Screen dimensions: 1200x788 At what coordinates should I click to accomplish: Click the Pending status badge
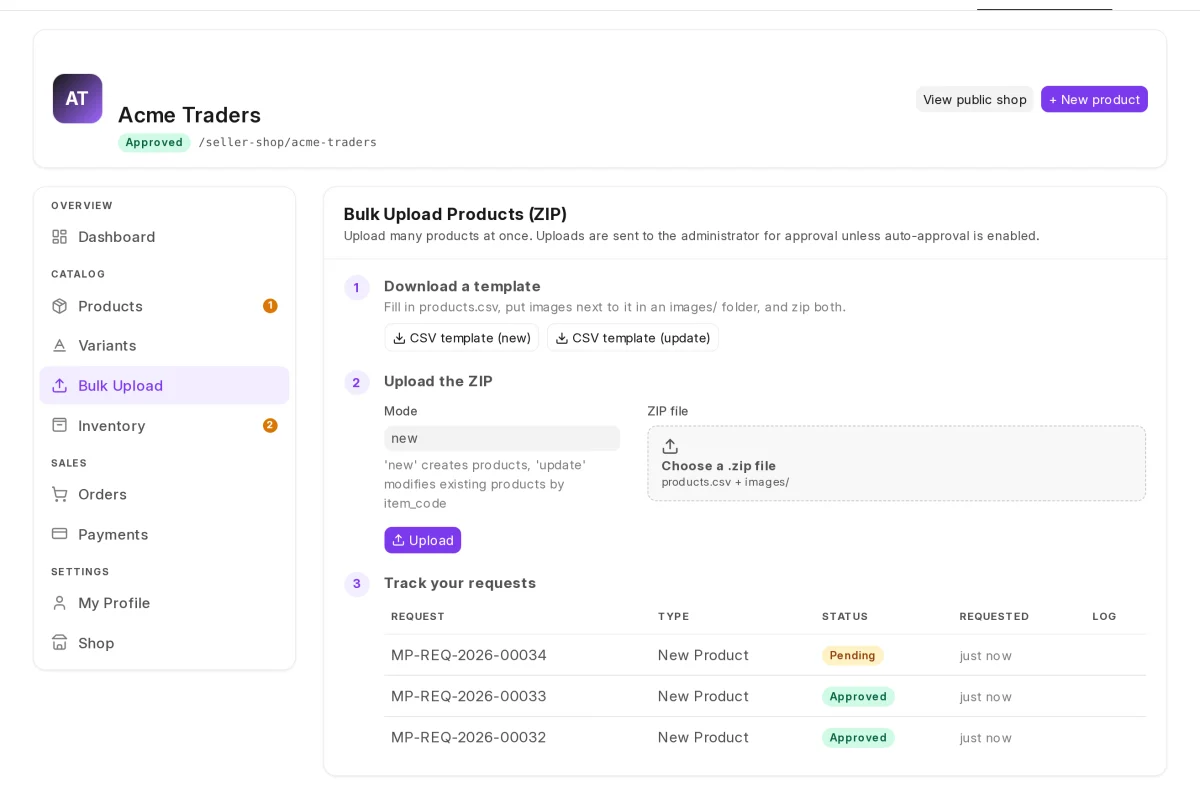[x=853, y=655]
